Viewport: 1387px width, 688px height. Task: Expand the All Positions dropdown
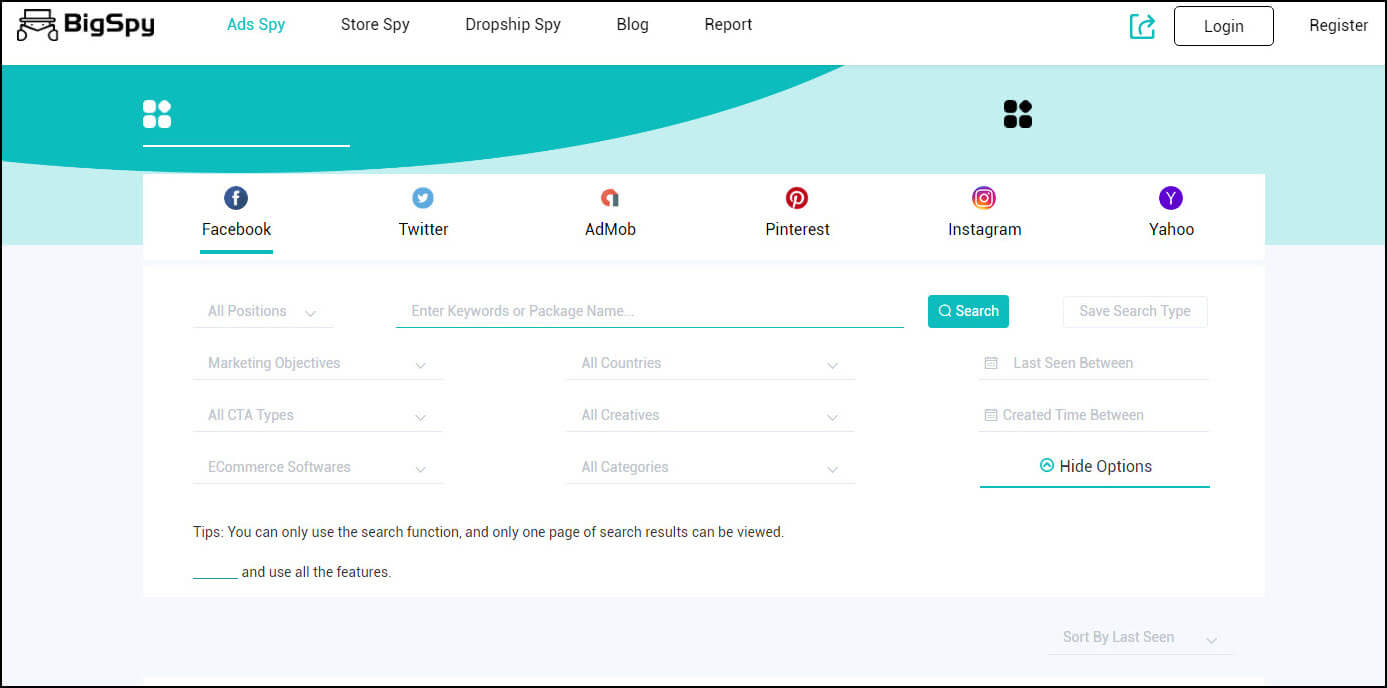click(263, 312)
